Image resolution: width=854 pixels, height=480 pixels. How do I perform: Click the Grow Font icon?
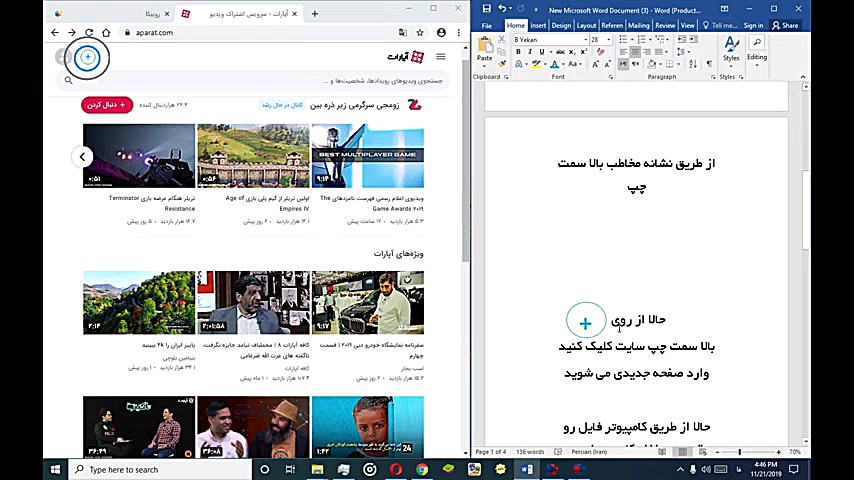(595, 64)
